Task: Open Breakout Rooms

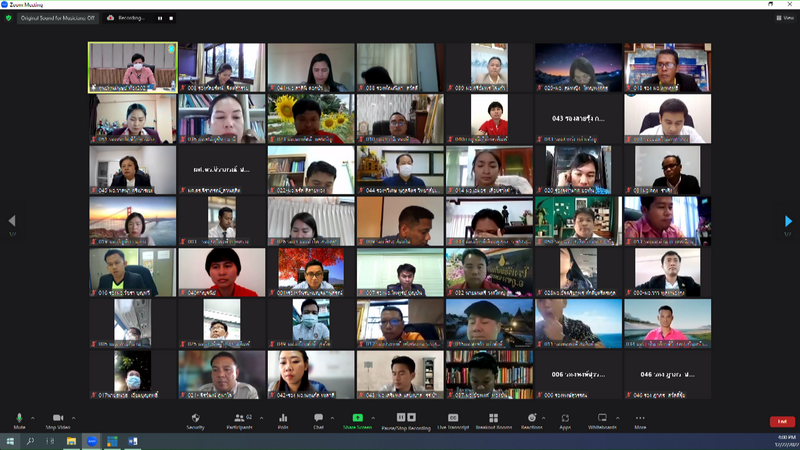Action: click(x=494, y=418)
